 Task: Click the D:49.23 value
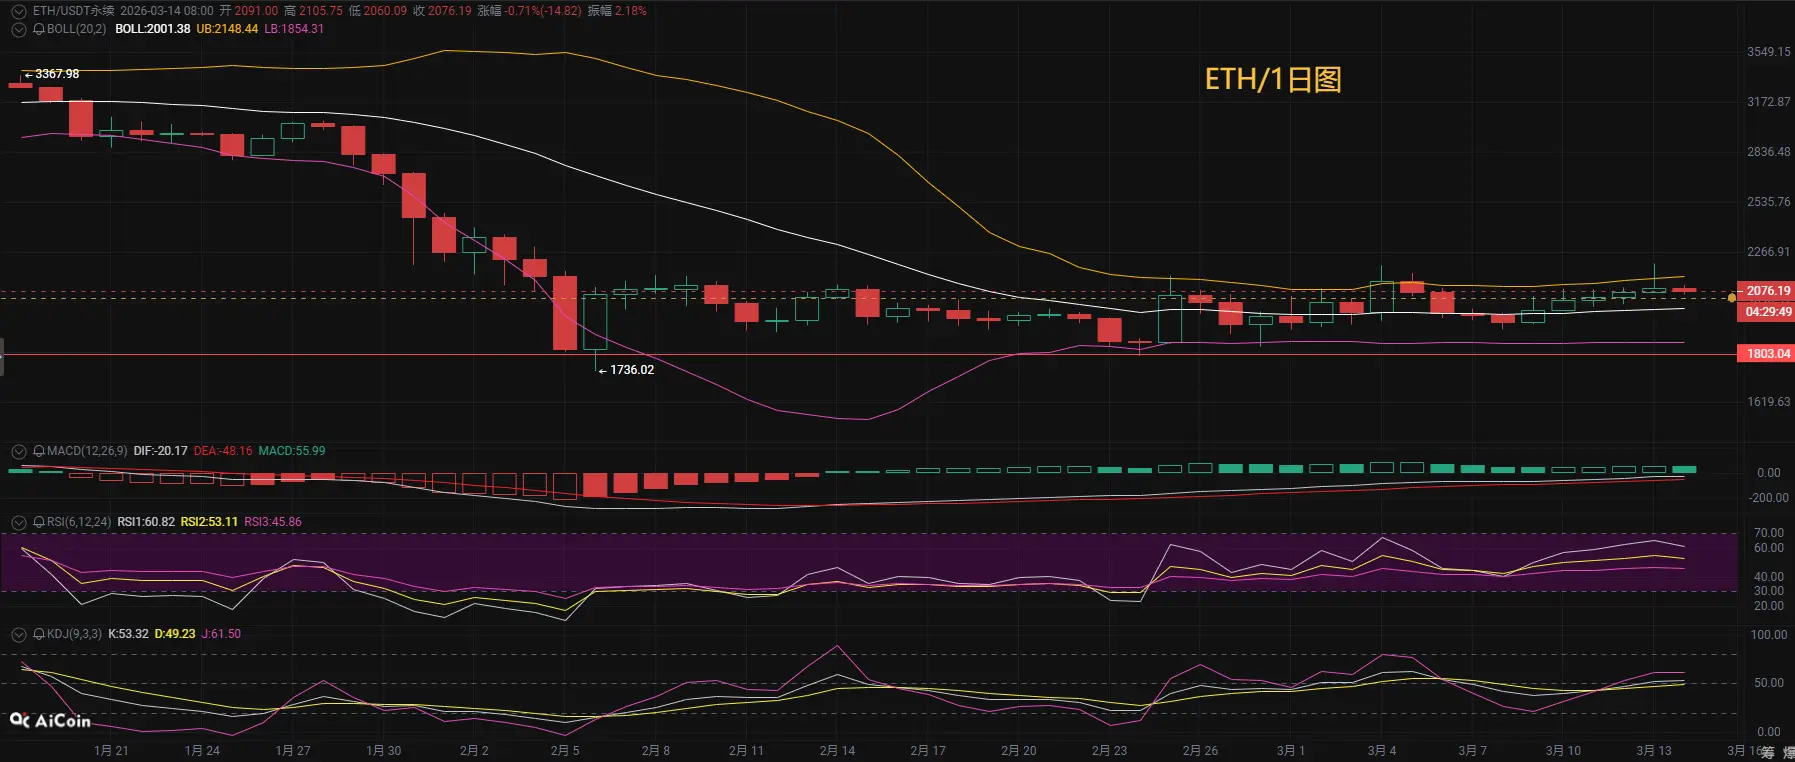(175, 634)
